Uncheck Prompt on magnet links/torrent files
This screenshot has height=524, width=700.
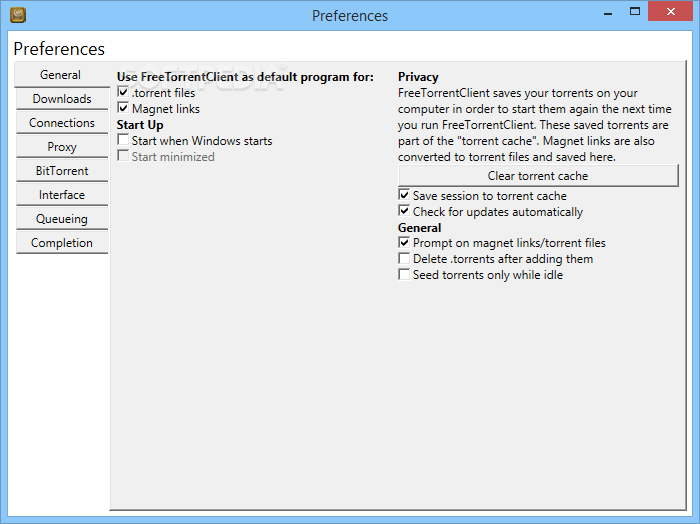coord(404,242)
